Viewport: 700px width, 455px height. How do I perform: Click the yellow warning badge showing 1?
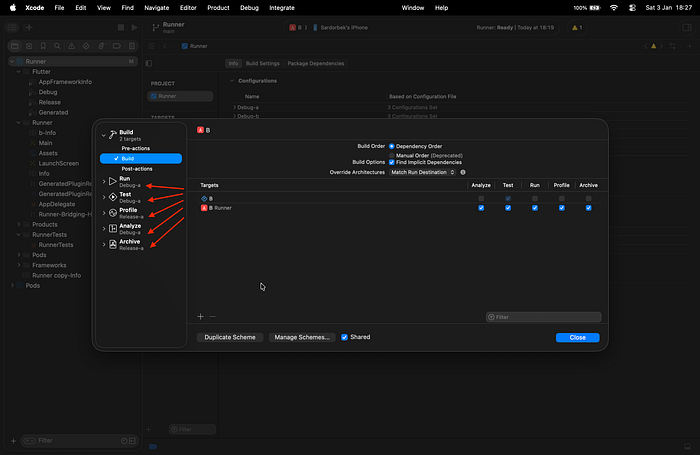tap(577, 28)
